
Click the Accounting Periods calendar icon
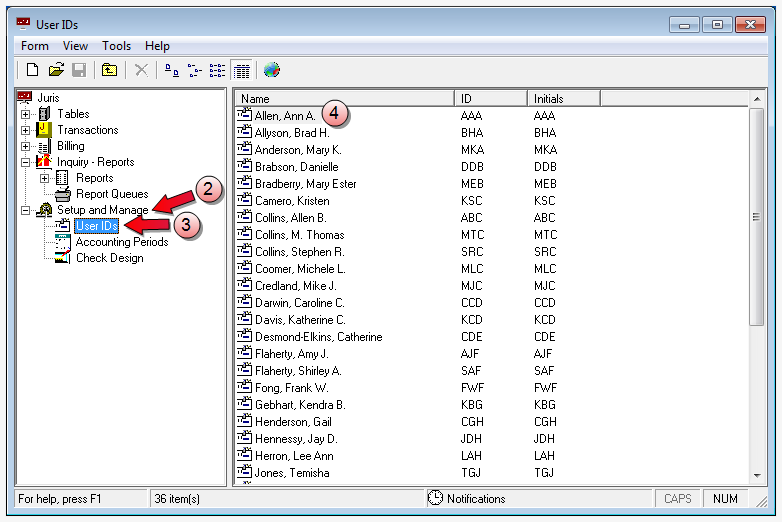(x=62, y=242)
